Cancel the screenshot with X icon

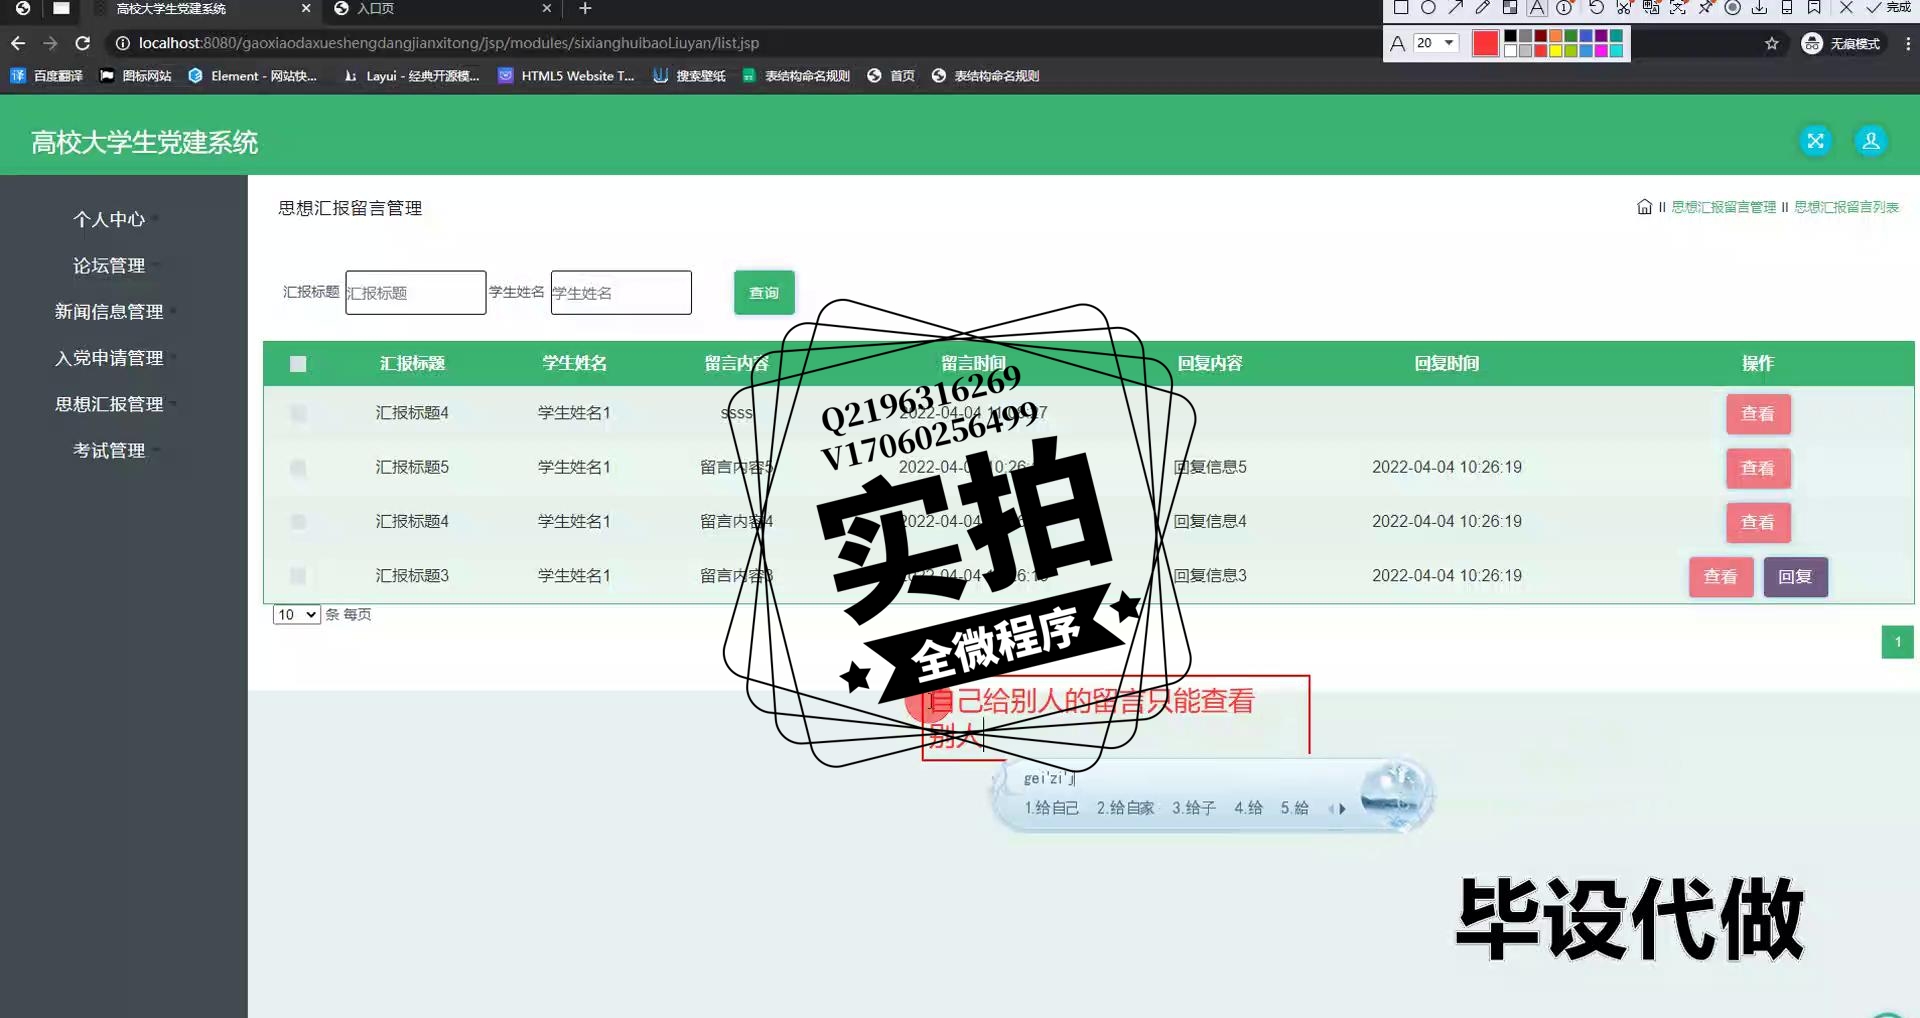click(1846, 8)
